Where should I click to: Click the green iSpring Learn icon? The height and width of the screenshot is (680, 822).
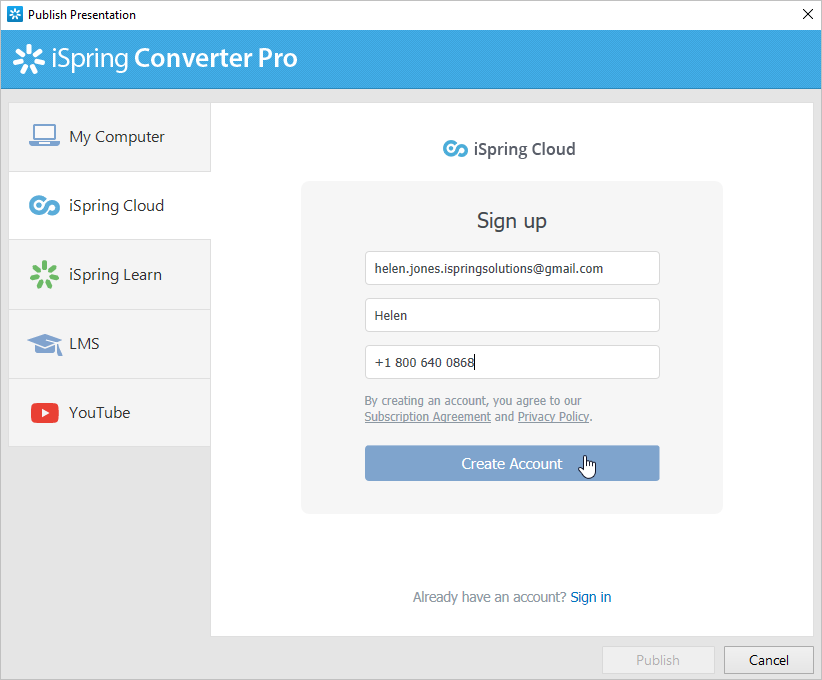tap(44, 275)
